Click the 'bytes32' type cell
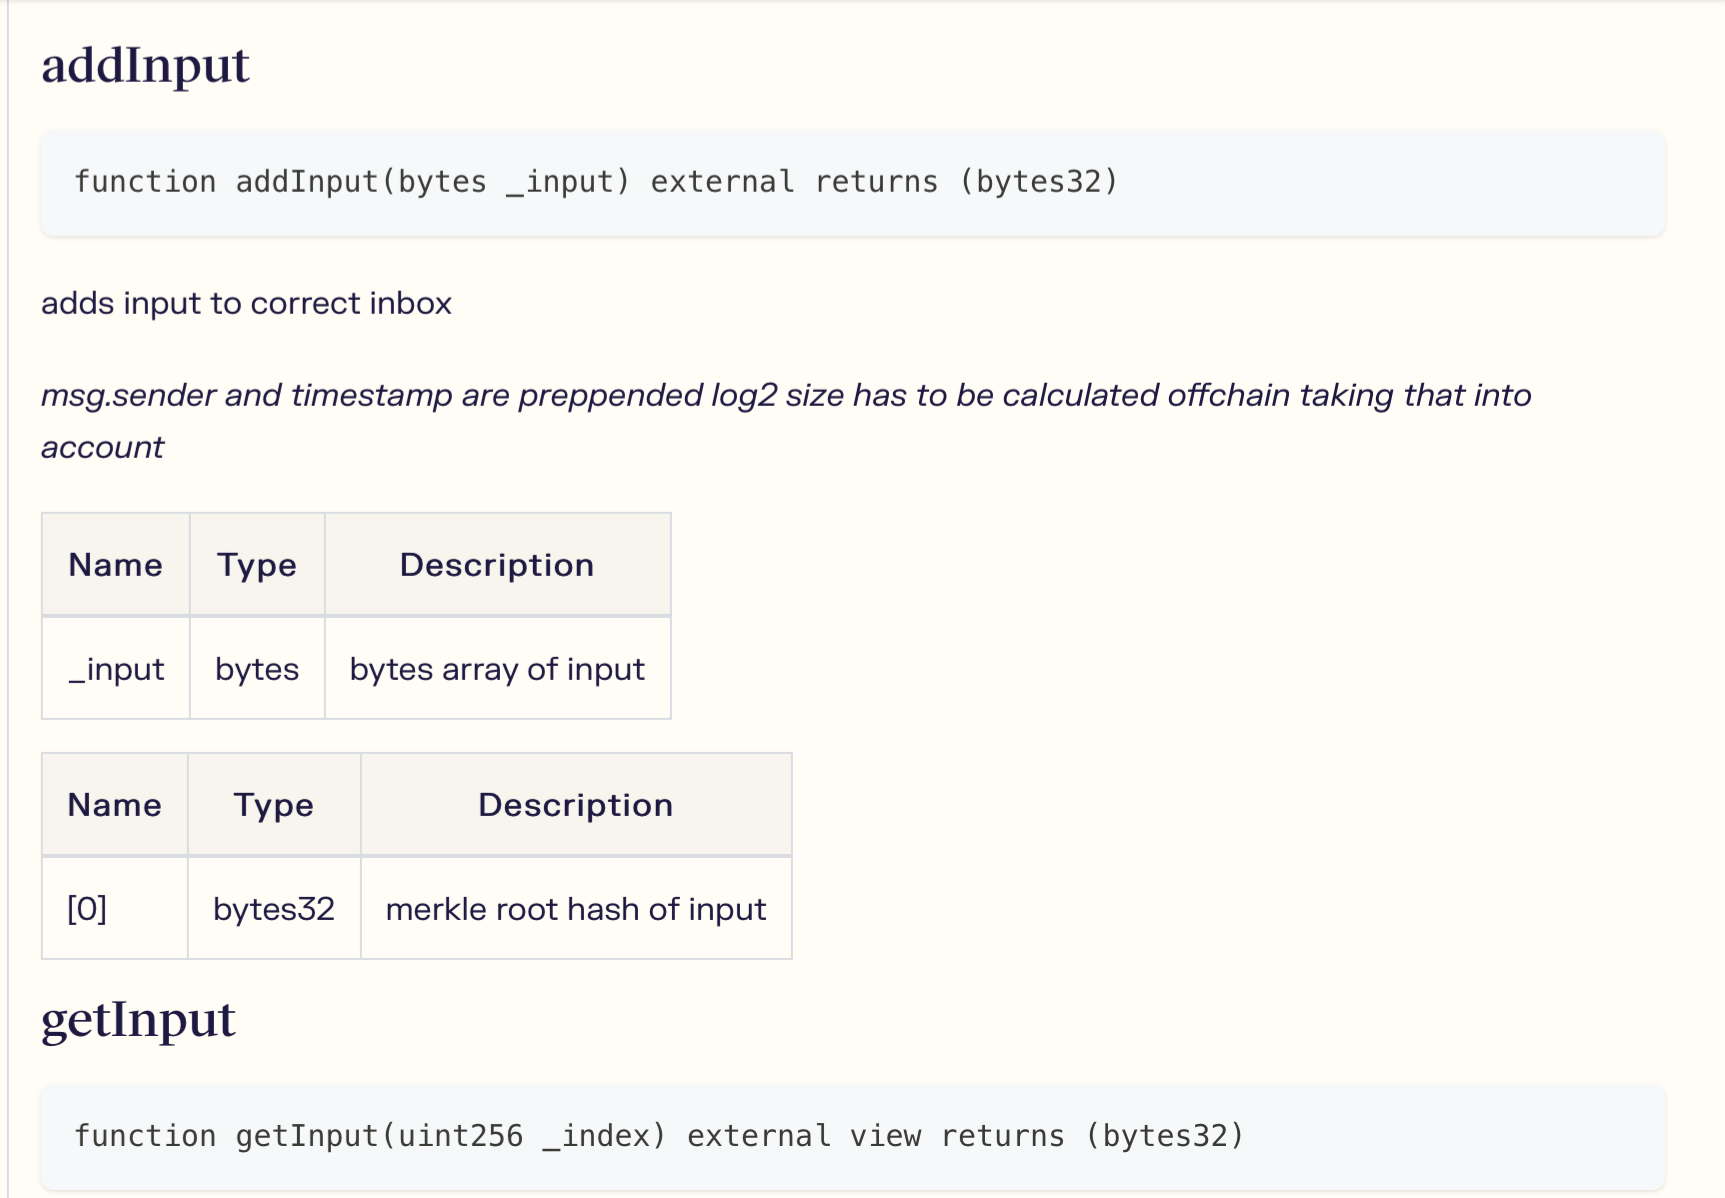The image size is (1725, 1198). [x=274, y=908]
